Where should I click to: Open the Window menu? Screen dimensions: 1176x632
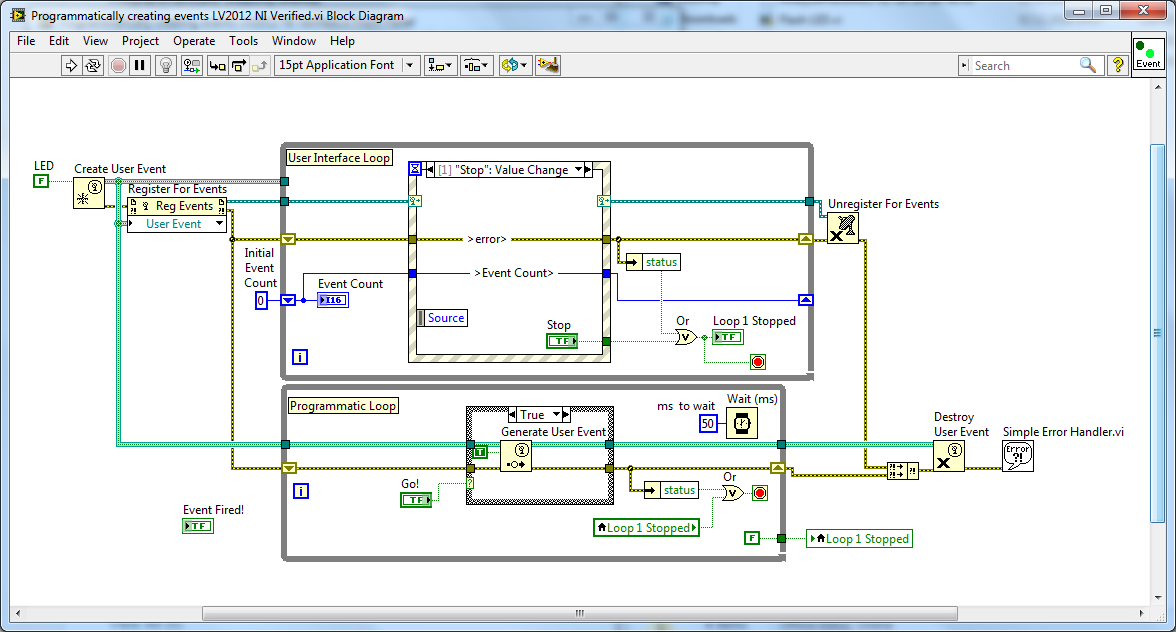tap(294, 41)
